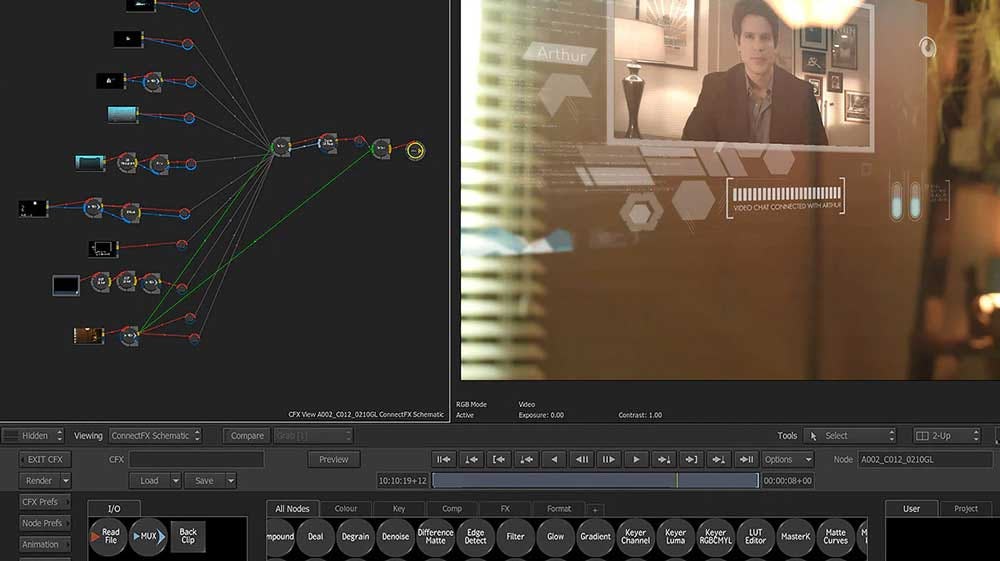Open the Project bin tab
Screen dimensions: 1000x561
[965, 509]
